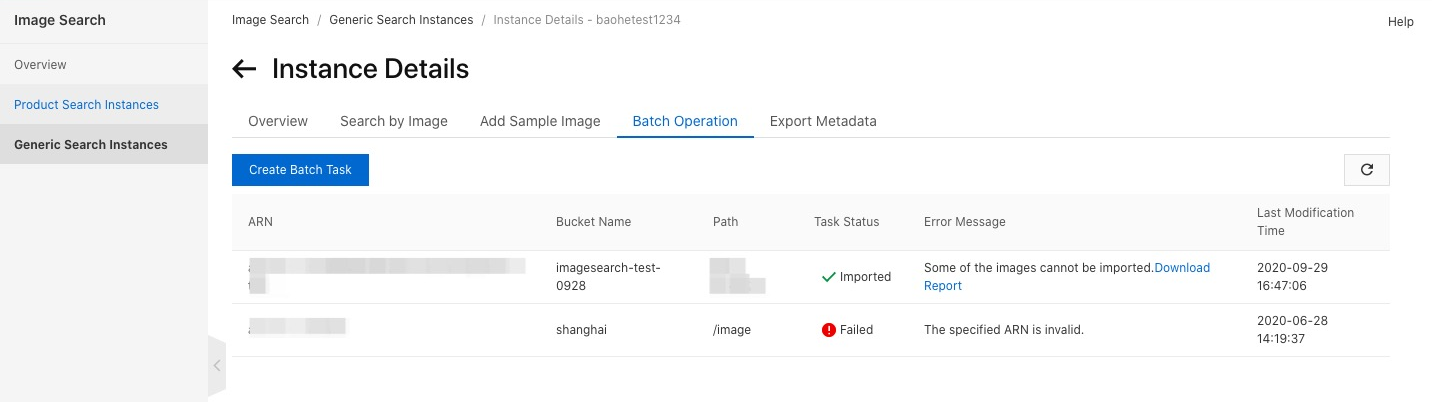Click the Image Search sidebar title
This screenshot has height=402, width=1437.
(60, 20)
